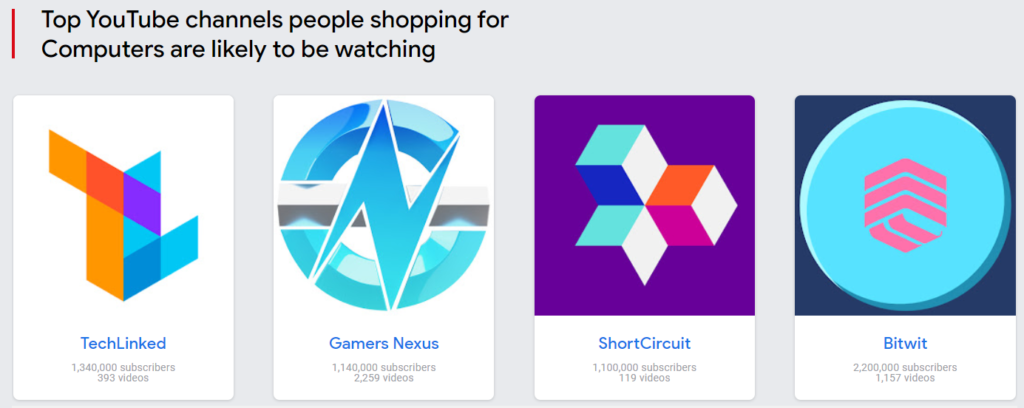This screenshot has width=1024, height=408.
Task: Click the 2,259 videos count
Action: click(384, 378)
